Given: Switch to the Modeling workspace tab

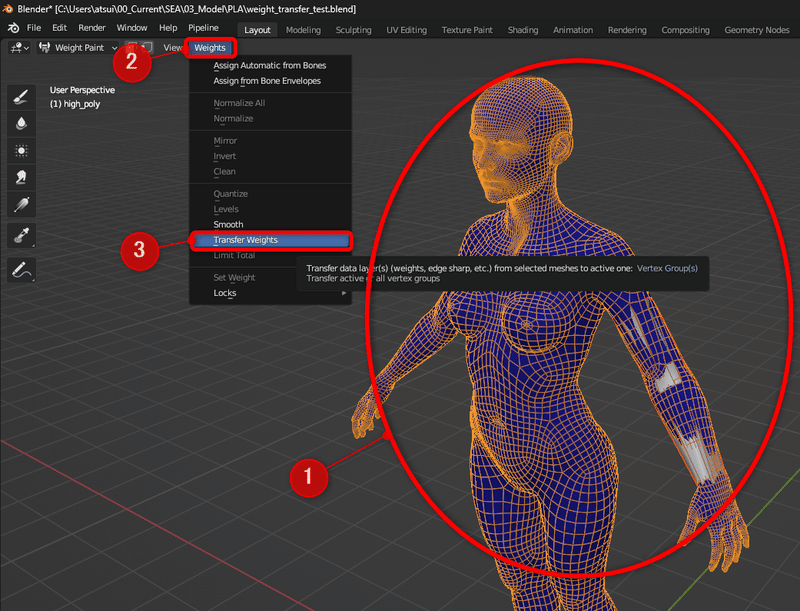Looking at the screenshot, I should coord(303,30).
